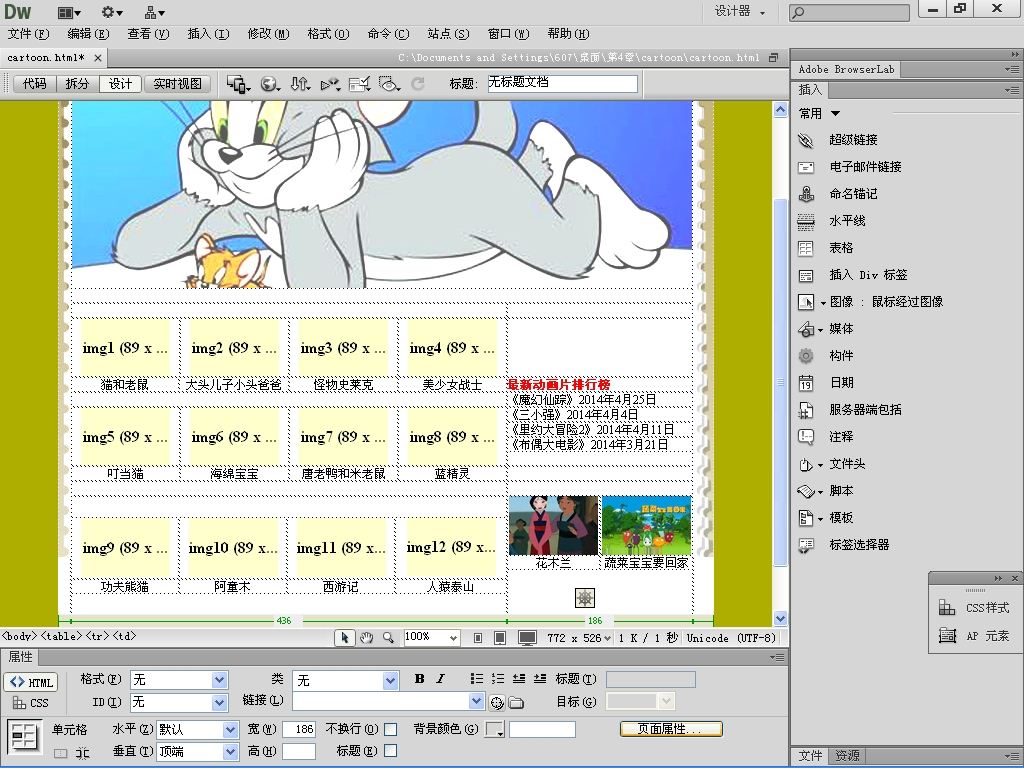This screenshot has width=1024, height=768.
Task: Open the ID dropdown in Properties
Action: [x=220, y=703]
